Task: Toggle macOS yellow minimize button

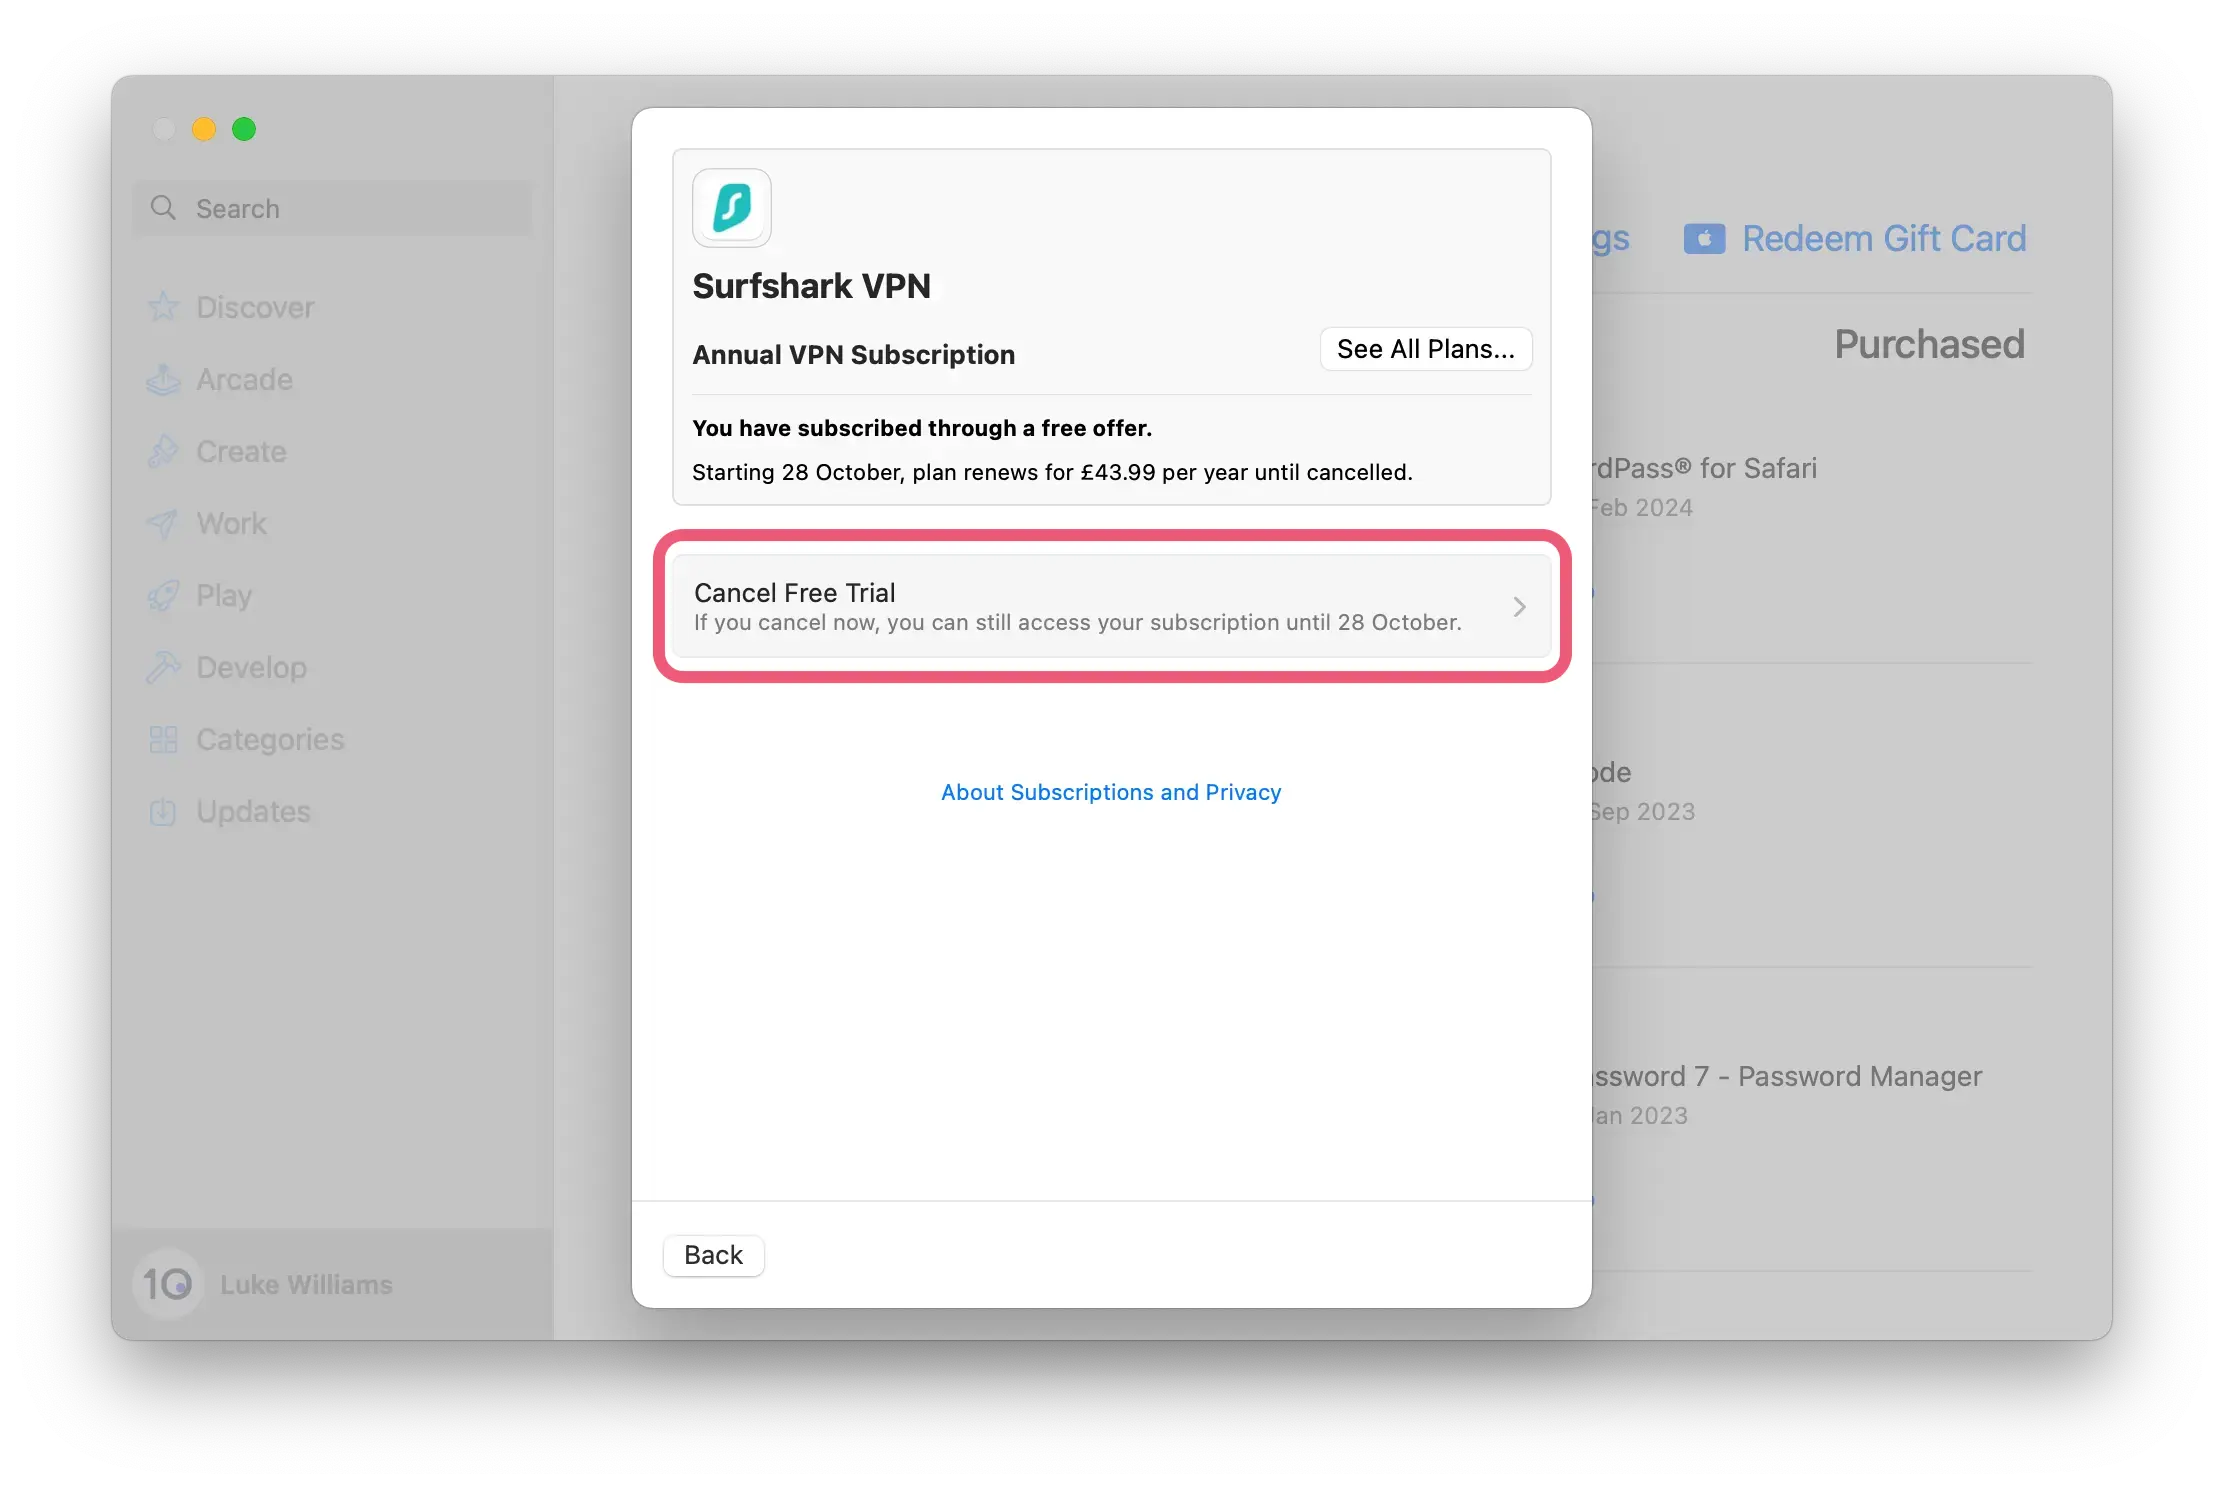Action: [x=201, y=128]
